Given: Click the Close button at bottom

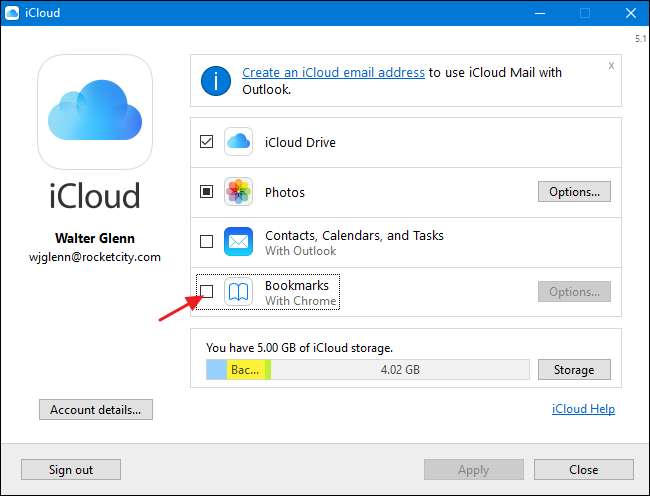Looking at the screenshot, I should (584, 469).
